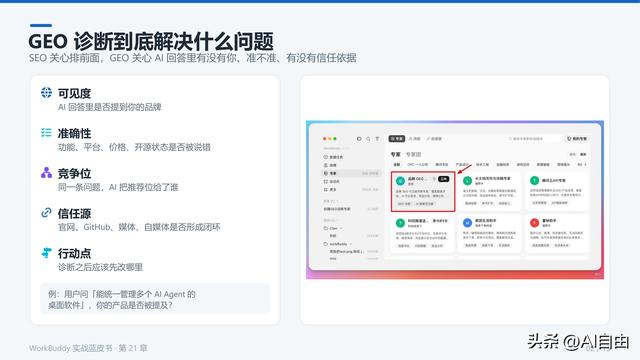
Task: Select the 全部 category filter
Action: click(x=397, y=164)
